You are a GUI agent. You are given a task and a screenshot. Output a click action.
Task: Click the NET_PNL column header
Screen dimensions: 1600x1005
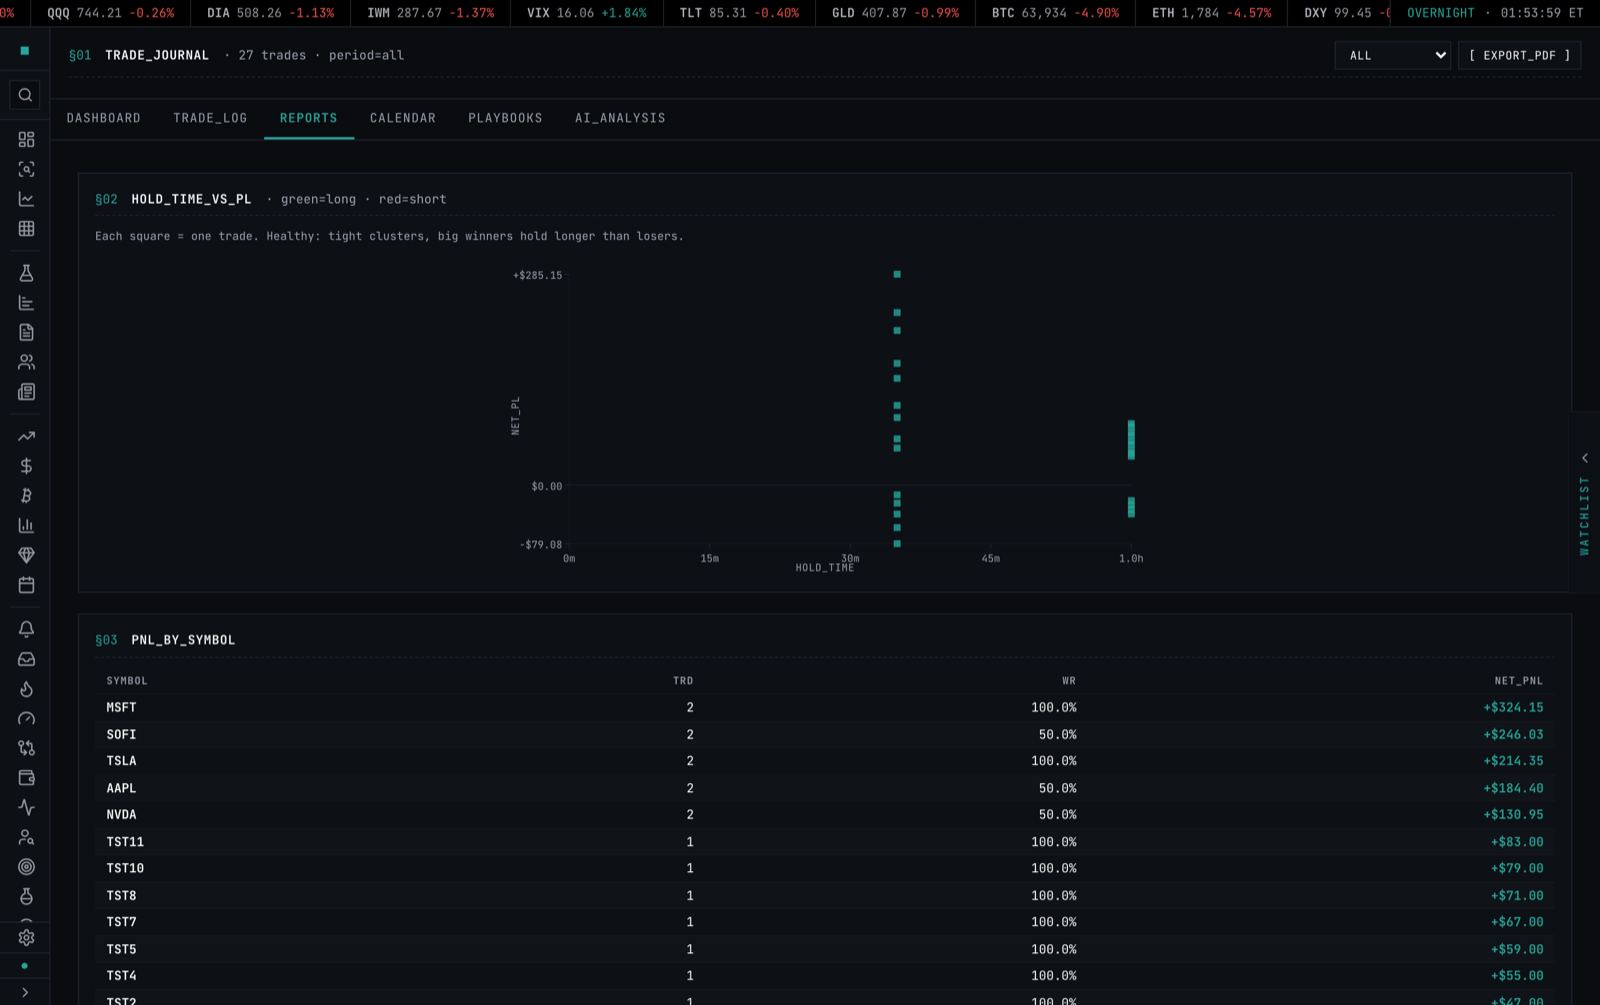click(x=1519, y=681)
